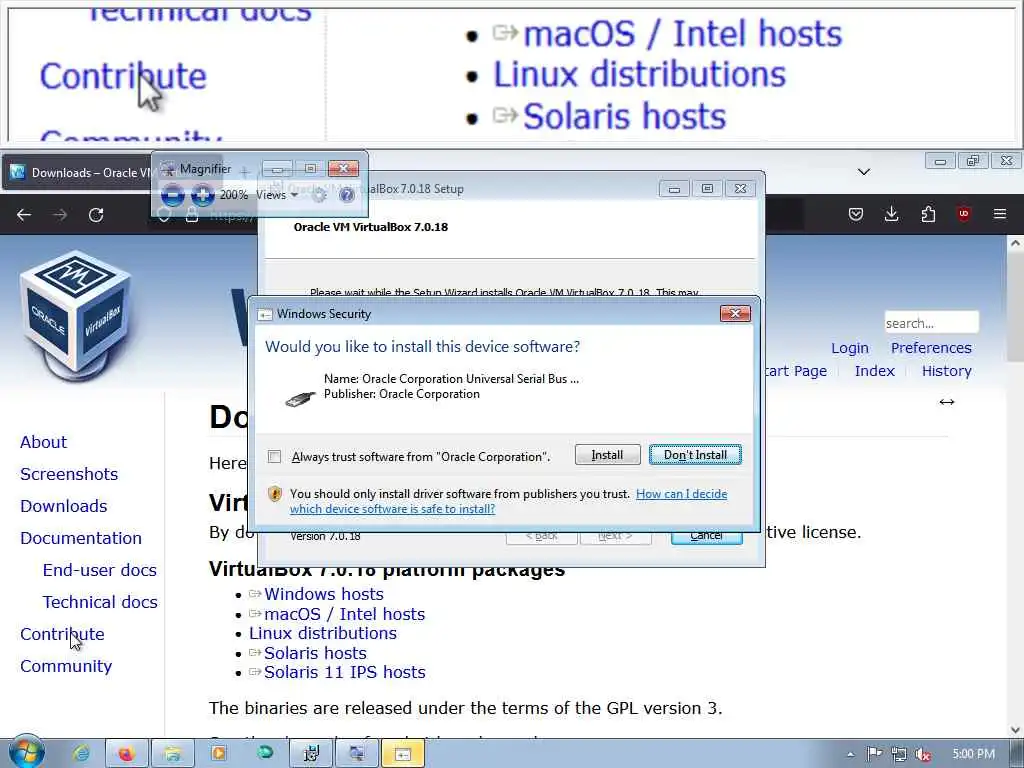
Task: Open Action Center flag tray icon
Action: click(x=874, y=754)
